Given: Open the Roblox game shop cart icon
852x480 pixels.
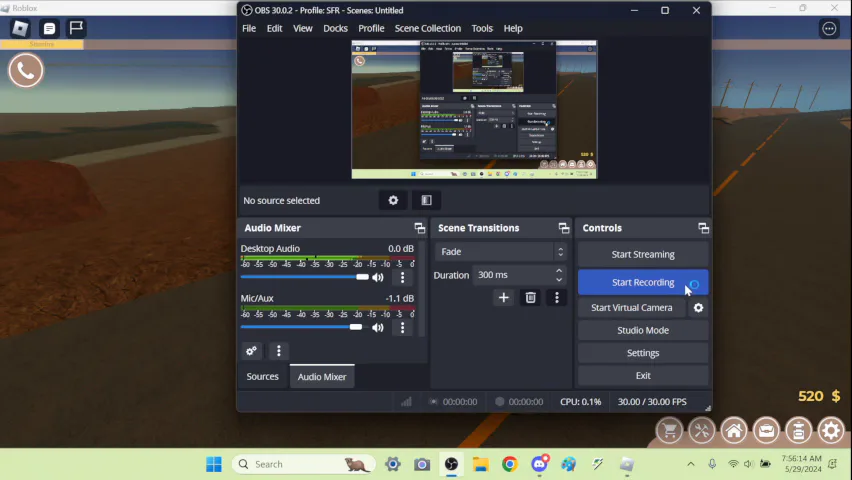Looking at the screenshot, I should click(x=669, y=431).
